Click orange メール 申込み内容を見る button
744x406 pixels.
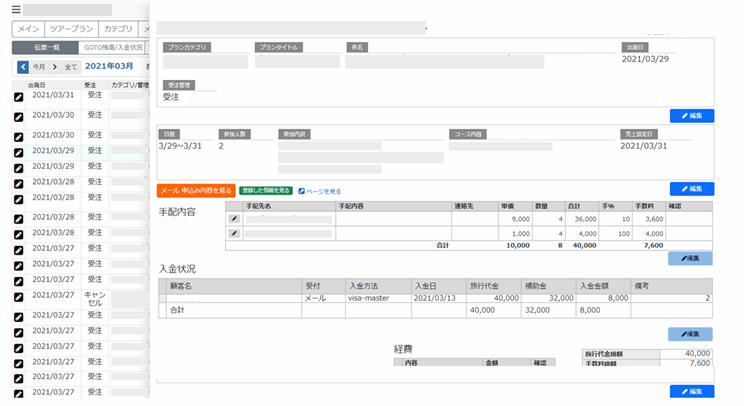tap(196, 190)
